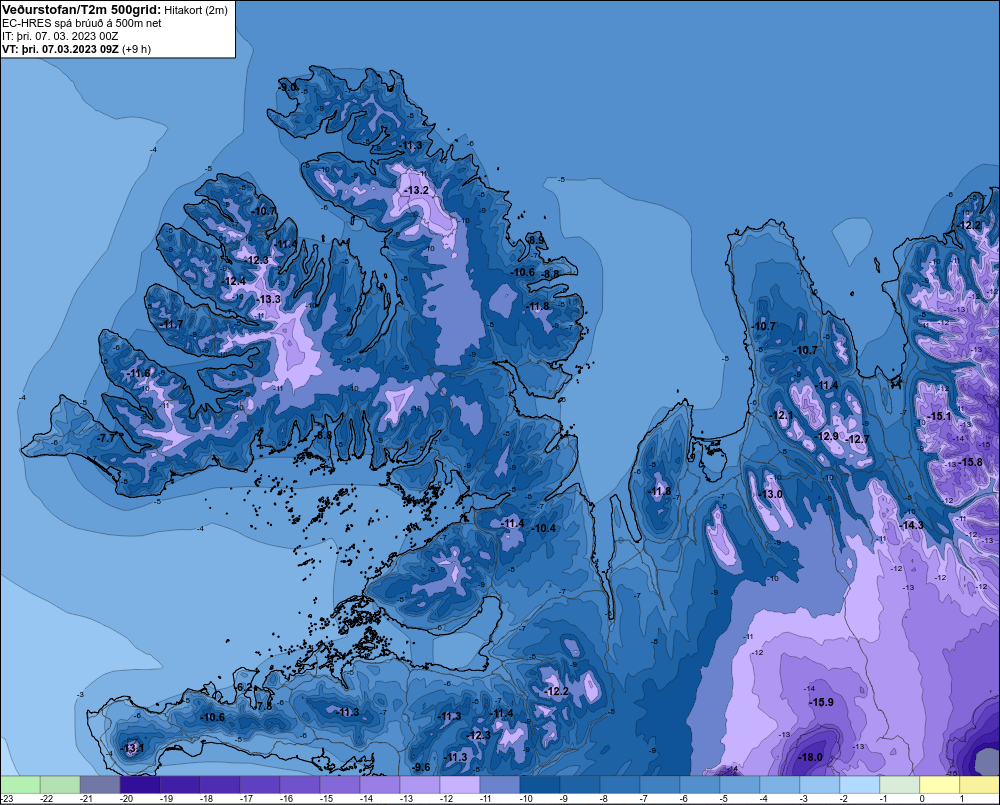
Task: Click the whitish-green legend swatch at -1
Action: tap(899, 785)
